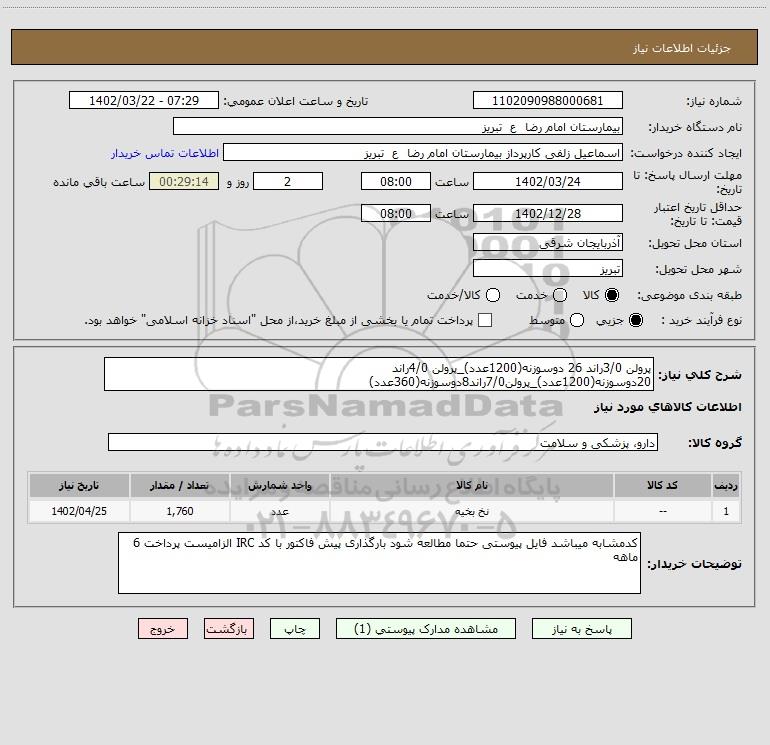The height and width of the screenshot is (745, 770).
Task: Click the ساعت باقی مانده label
Action: (x=99, y=182)
